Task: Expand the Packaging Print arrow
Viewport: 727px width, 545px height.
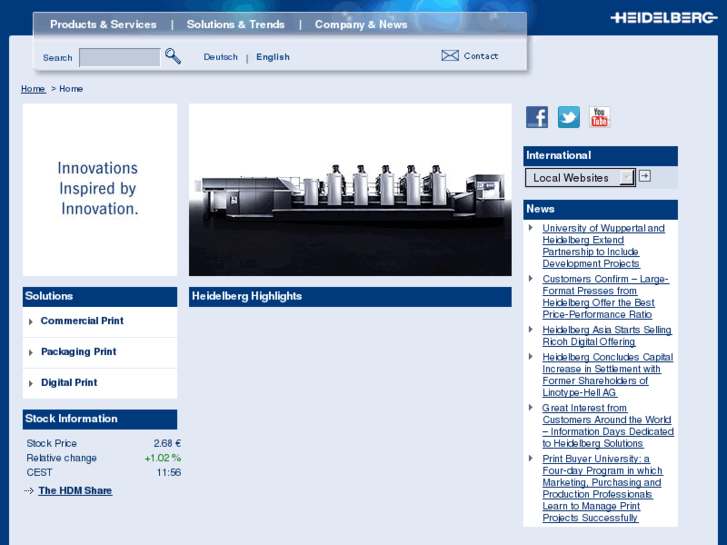Action: 31,353
